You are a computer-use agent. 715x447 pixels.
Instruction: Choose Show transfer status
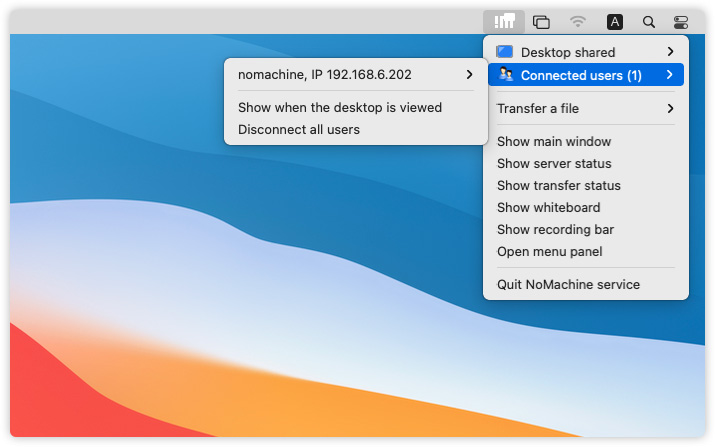point(558,186)
